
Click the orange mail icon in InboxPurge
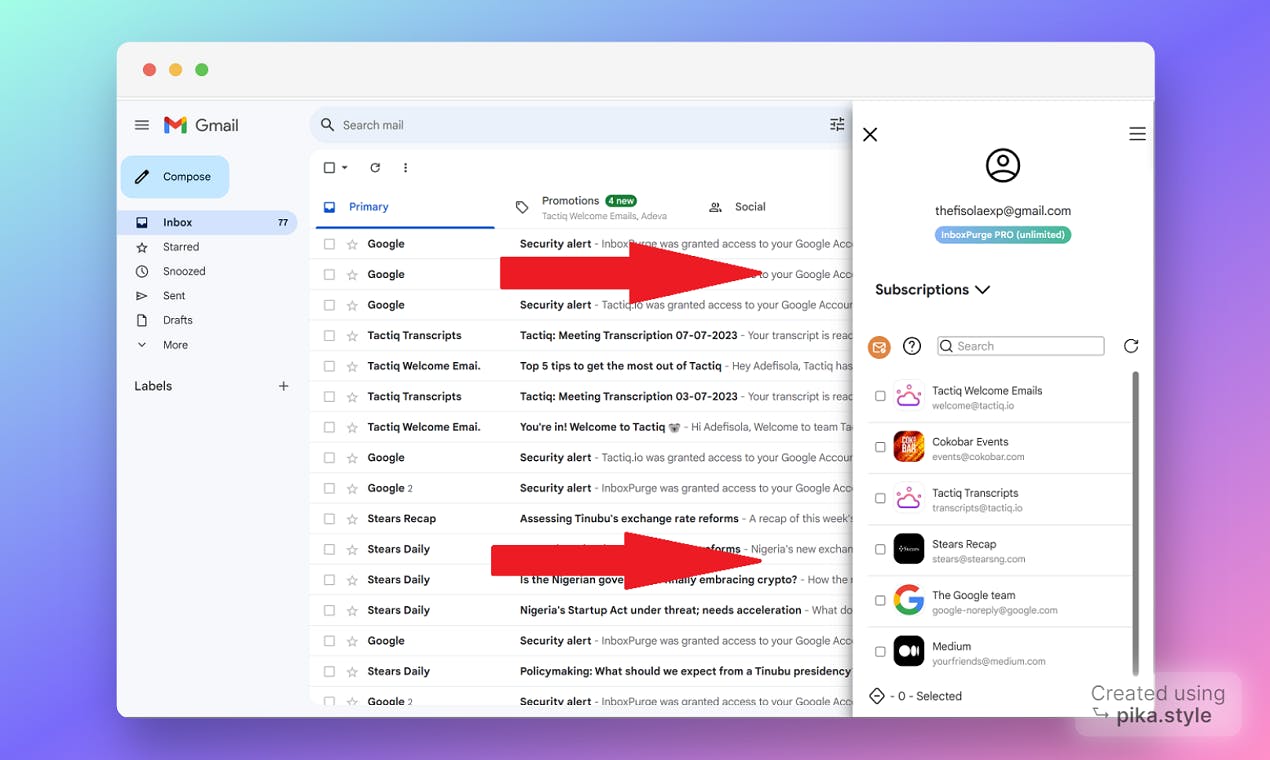879,347
